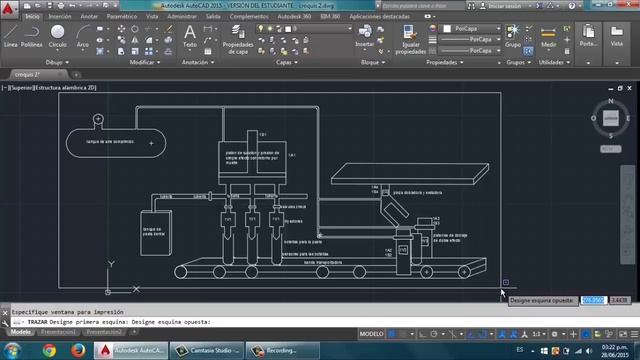The height and width of the screenshot is (360, 640).
Task: Click the customization menu icon in status bar
Action: point(635,334)
